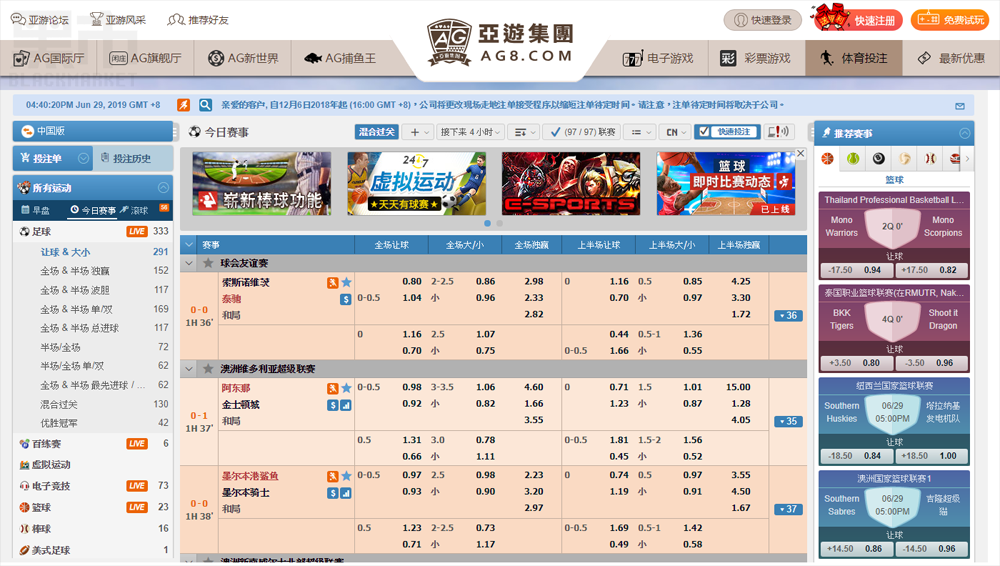The height and width of the screenshot is (566, 1000).
Task: Collapse the 推荐赛事 panel
Action: pyautogui.click(x=964, y=133)
